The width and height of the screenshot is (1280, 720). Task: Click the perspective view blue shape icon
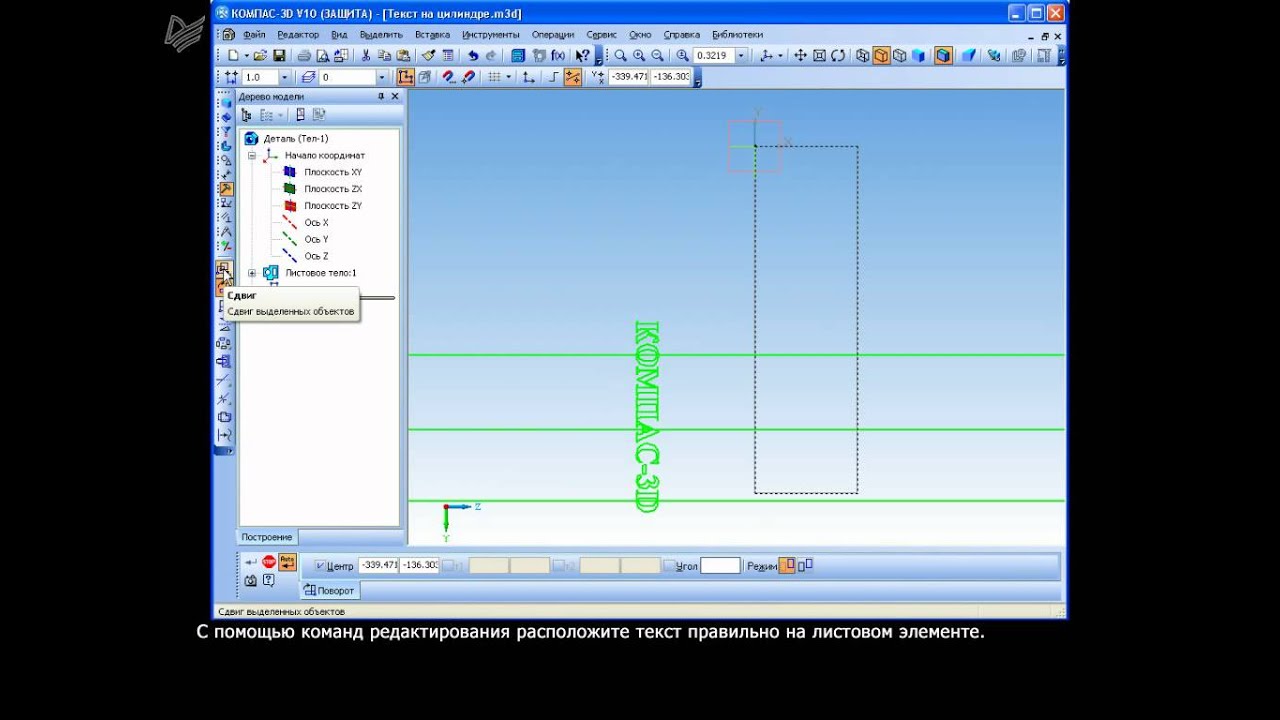coord(968,56)
